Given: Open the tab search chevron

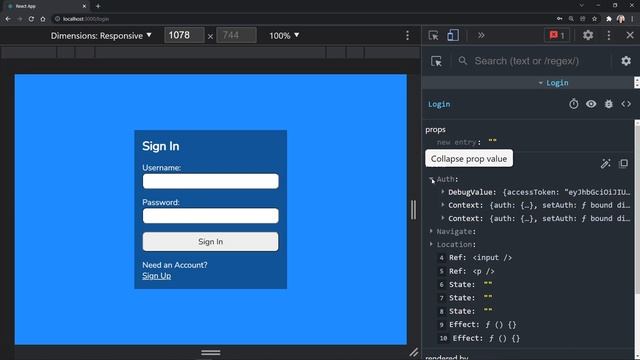Looking at the screenshot, I should click(581, 6).
